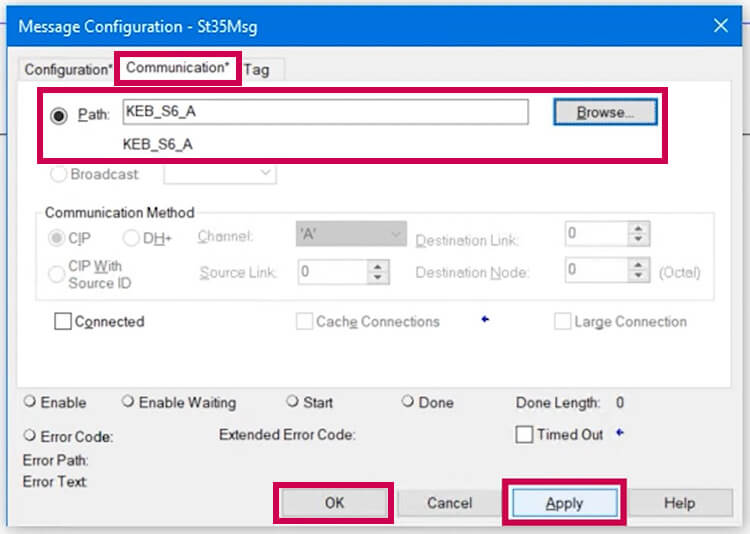Toggle the Large Connection checkbox
Viewport: 750px width, 534px height.
[562, 322]
